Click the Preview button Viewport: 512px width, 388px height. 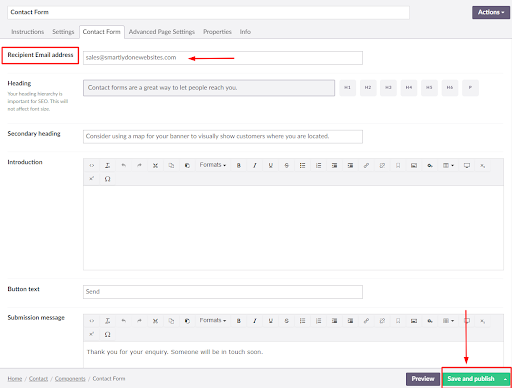(x=423, y=379)
